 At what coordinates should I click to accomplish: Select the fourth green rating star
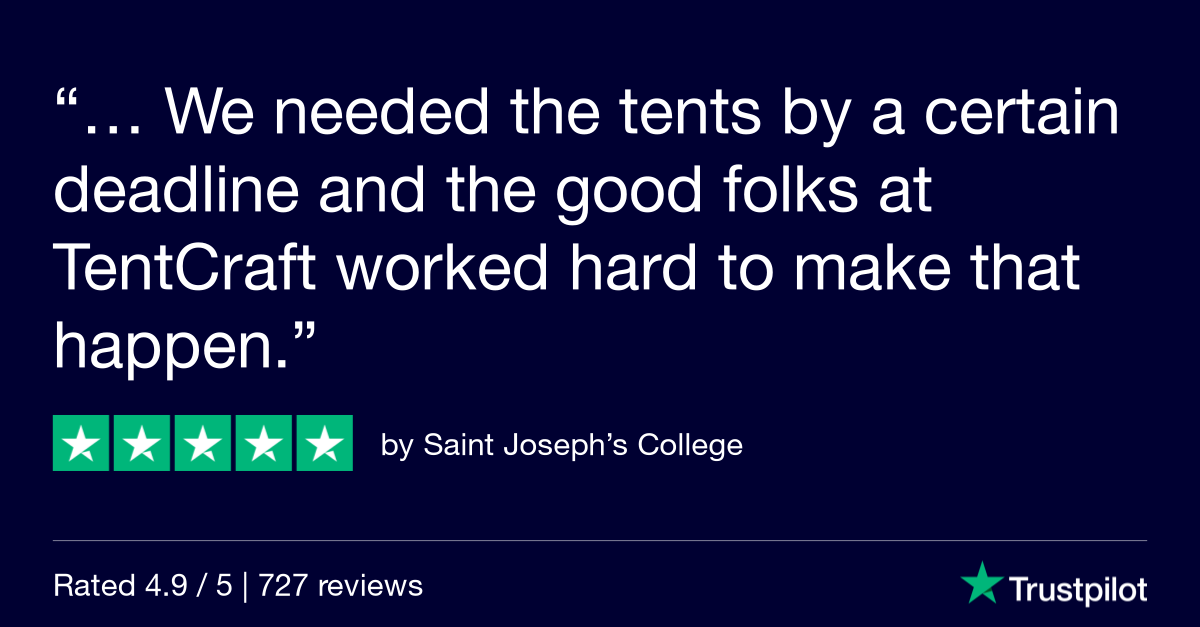coord(264,443)
